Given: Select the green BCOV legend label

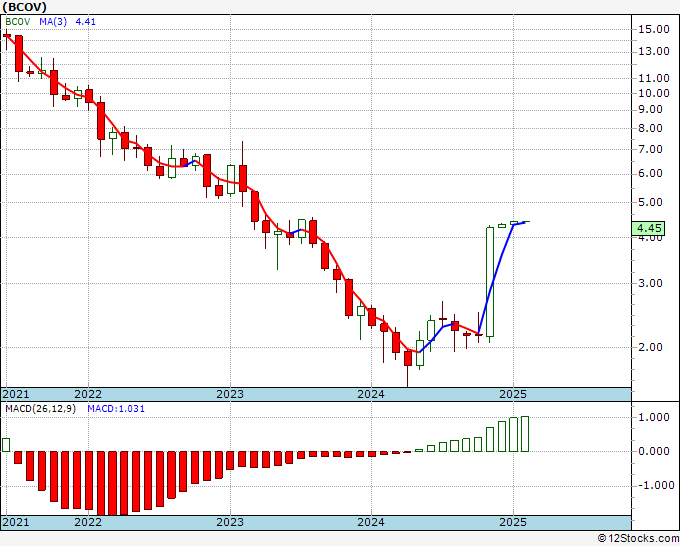Looking at the screenshot, I should tap(18, 22).
